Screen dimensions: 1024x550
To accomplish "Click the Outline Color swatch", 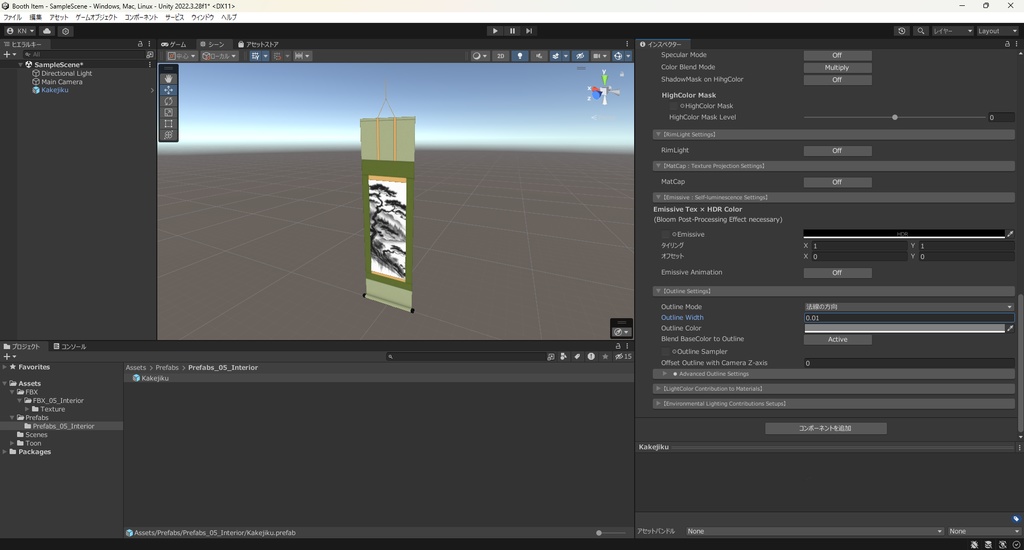I will click(904, 329).
